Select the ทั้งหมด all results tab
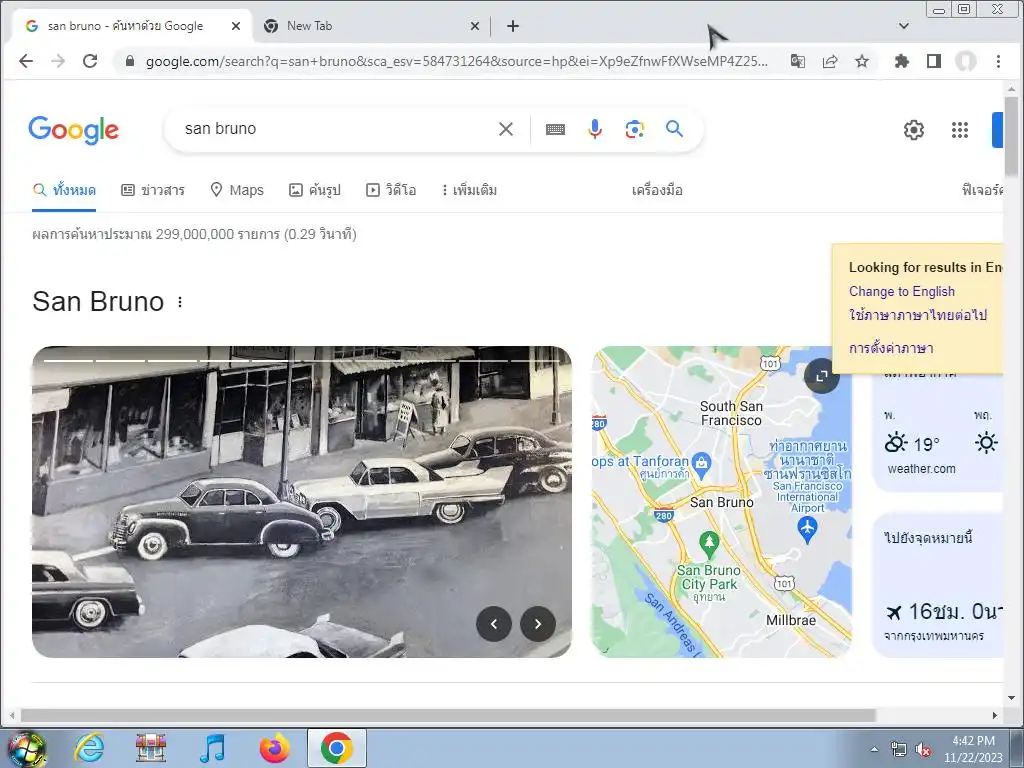 tap(64, 190)
